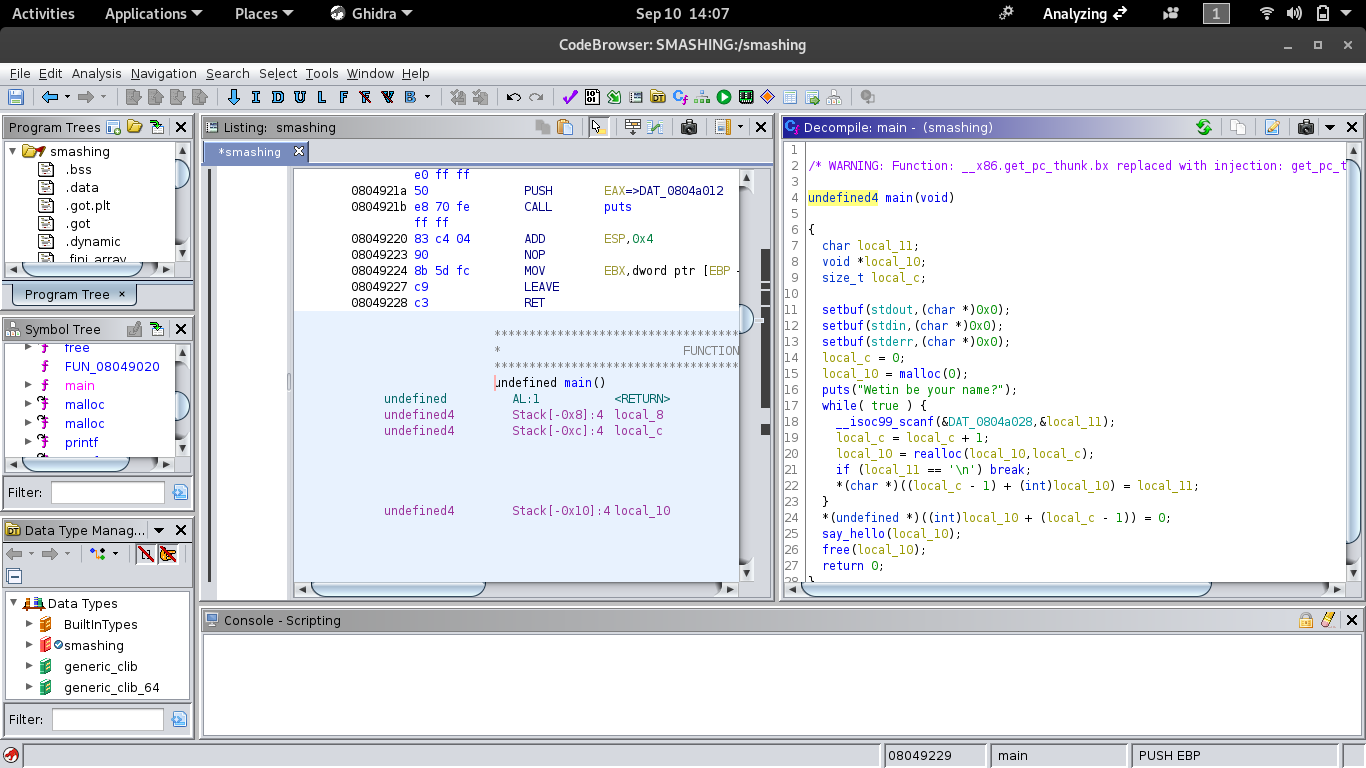Click the bytes viewer toolbar icon

click(592, 97)
